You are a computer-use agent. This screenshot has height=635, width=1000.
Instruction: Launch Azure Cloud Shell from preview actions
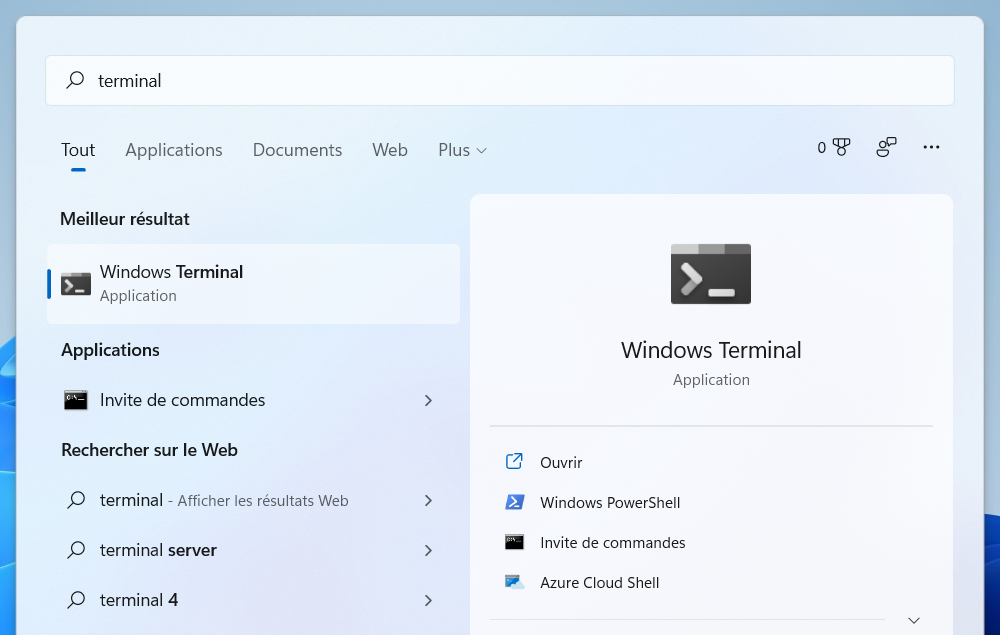point(599,583)
